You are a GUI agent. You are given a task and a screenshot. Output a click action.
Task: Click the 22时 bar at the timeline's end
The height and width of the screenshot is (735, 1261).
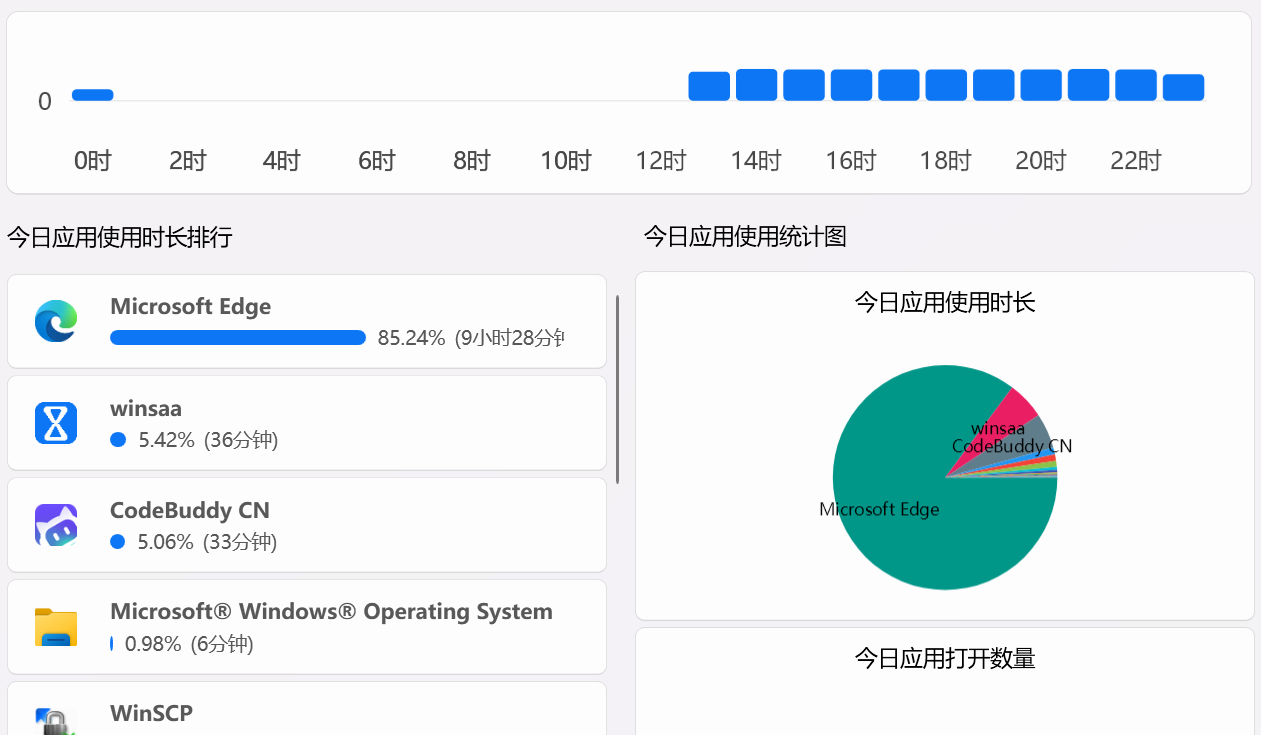coord(1135,86)
